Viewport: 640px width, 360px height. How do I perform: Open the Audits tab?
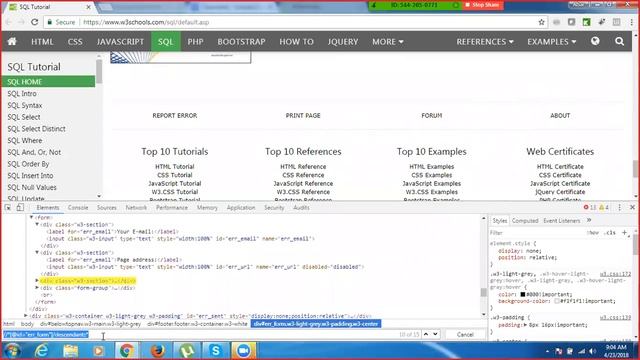point(301,207)
